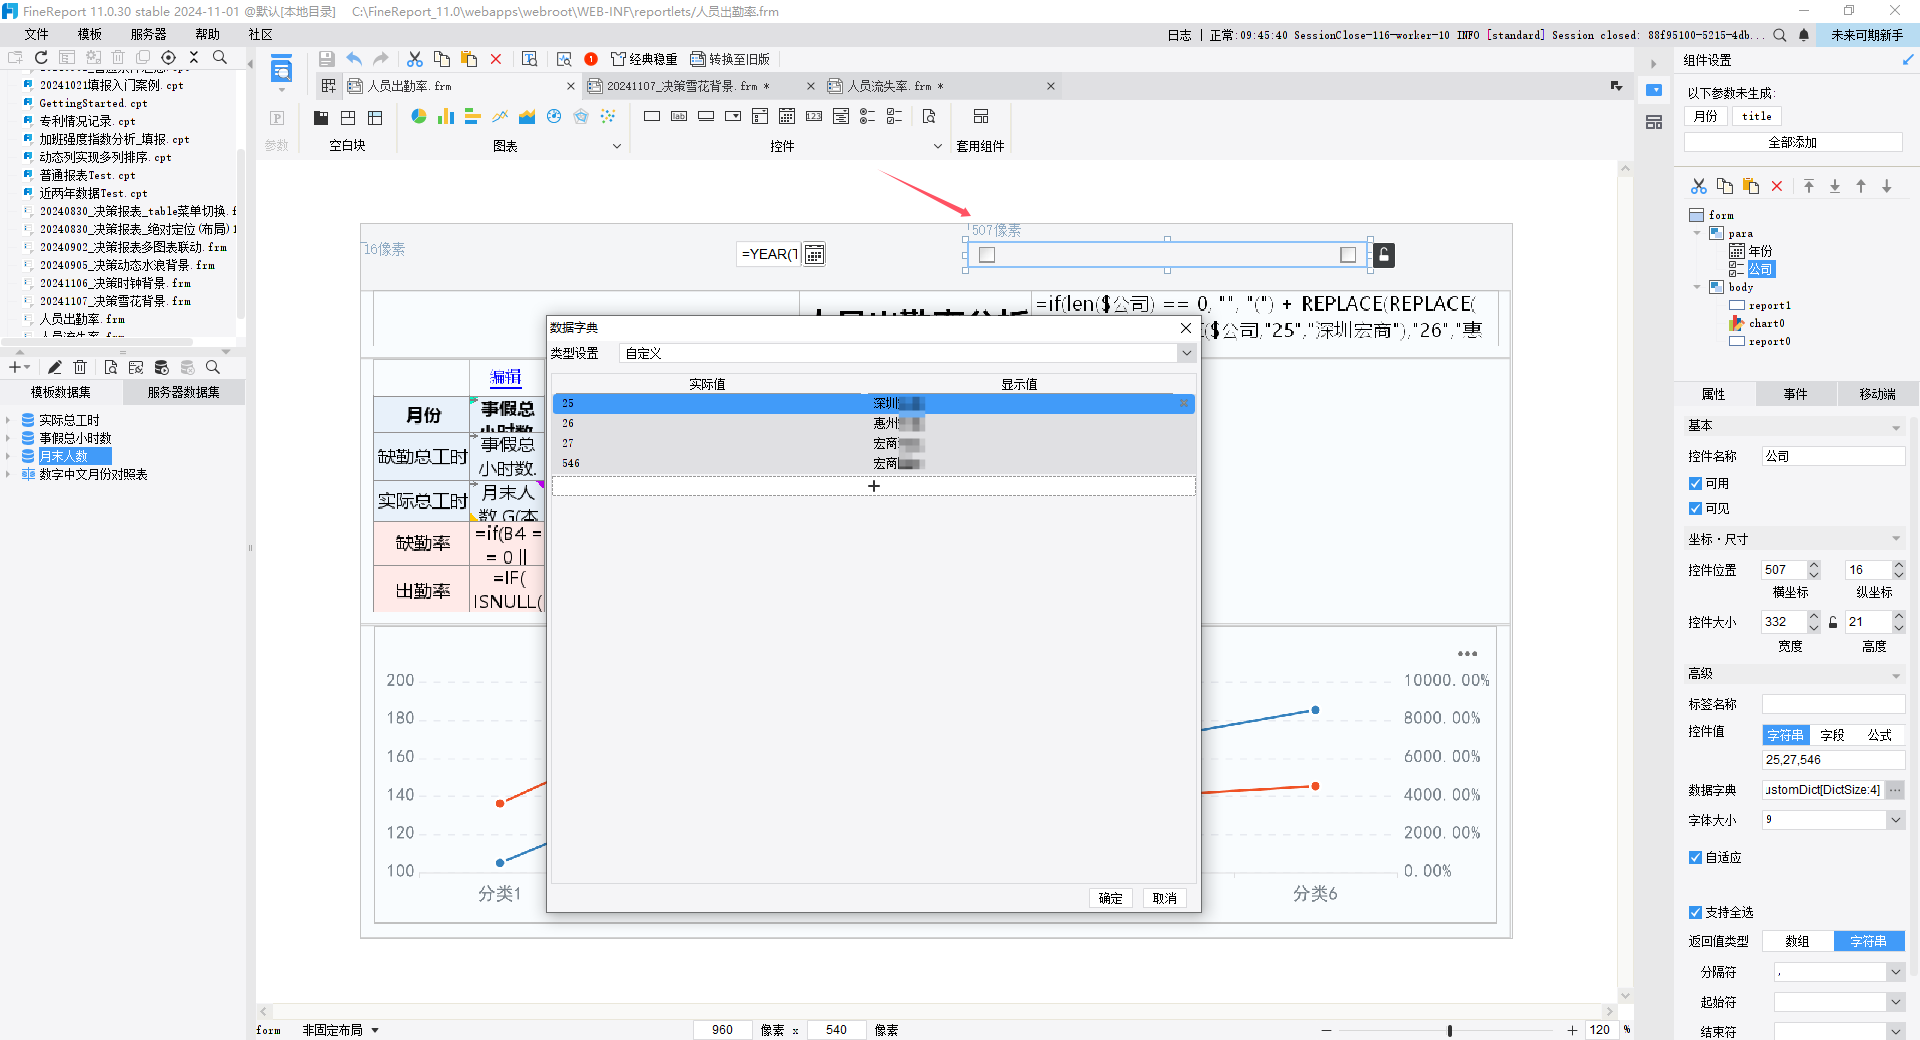This screenshot has width=1920, height=1040.
Task: Click the 全部添加 button
Action: pos(1792,143)
